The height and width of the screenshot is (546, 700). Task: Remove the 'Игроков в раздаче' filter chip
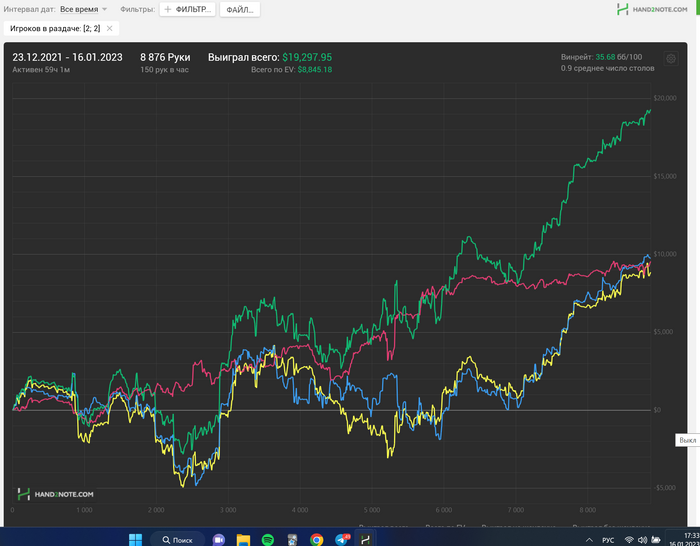(109, 29)
